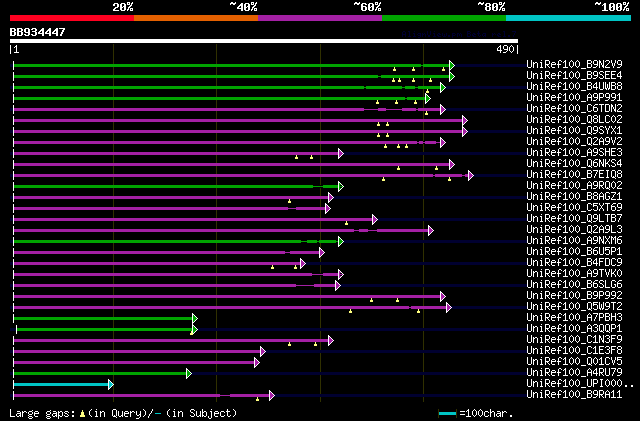Click the purple arrowhead ending the Q8LC02 alignment
Image resolution: width=640 pixels, height=421 pixels.
point(464,120)
